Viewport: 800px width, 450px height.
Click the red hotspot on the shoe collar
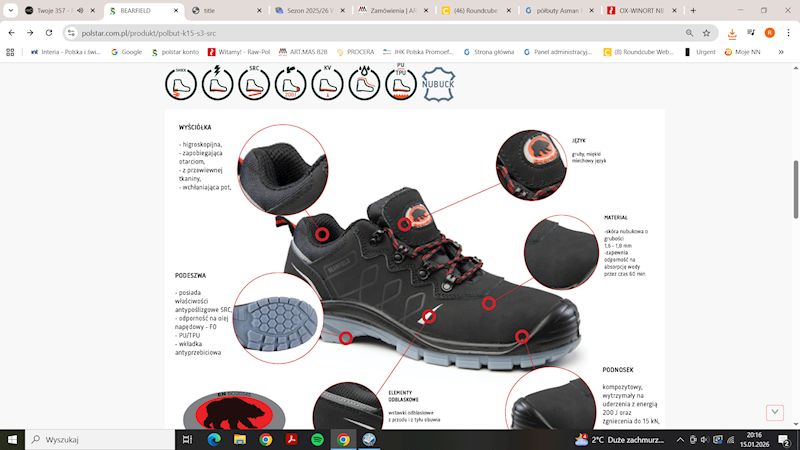[x=324, y=232]
